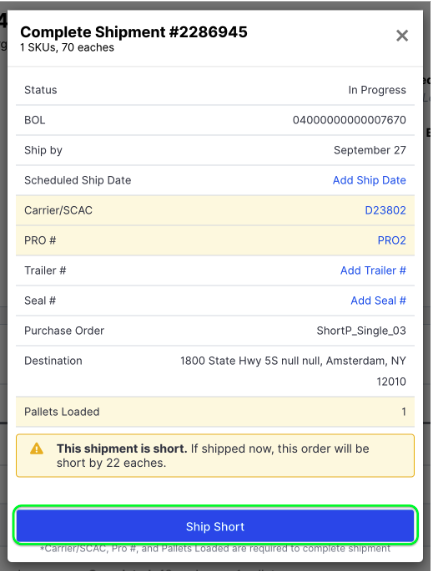
Task: Edit the Carrier/SCAC value D23802
Action: [385, 210]
